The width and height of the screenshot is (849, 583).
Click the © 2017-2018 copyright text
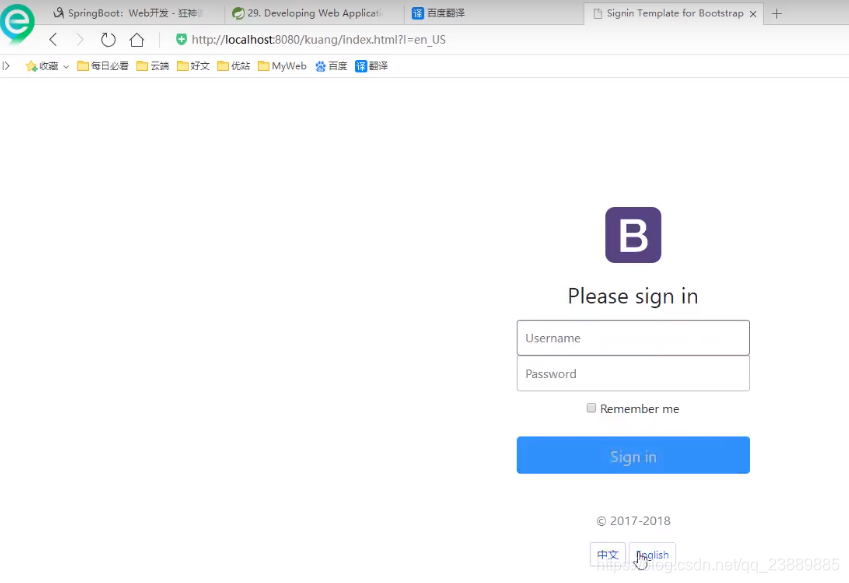(634, 521)
